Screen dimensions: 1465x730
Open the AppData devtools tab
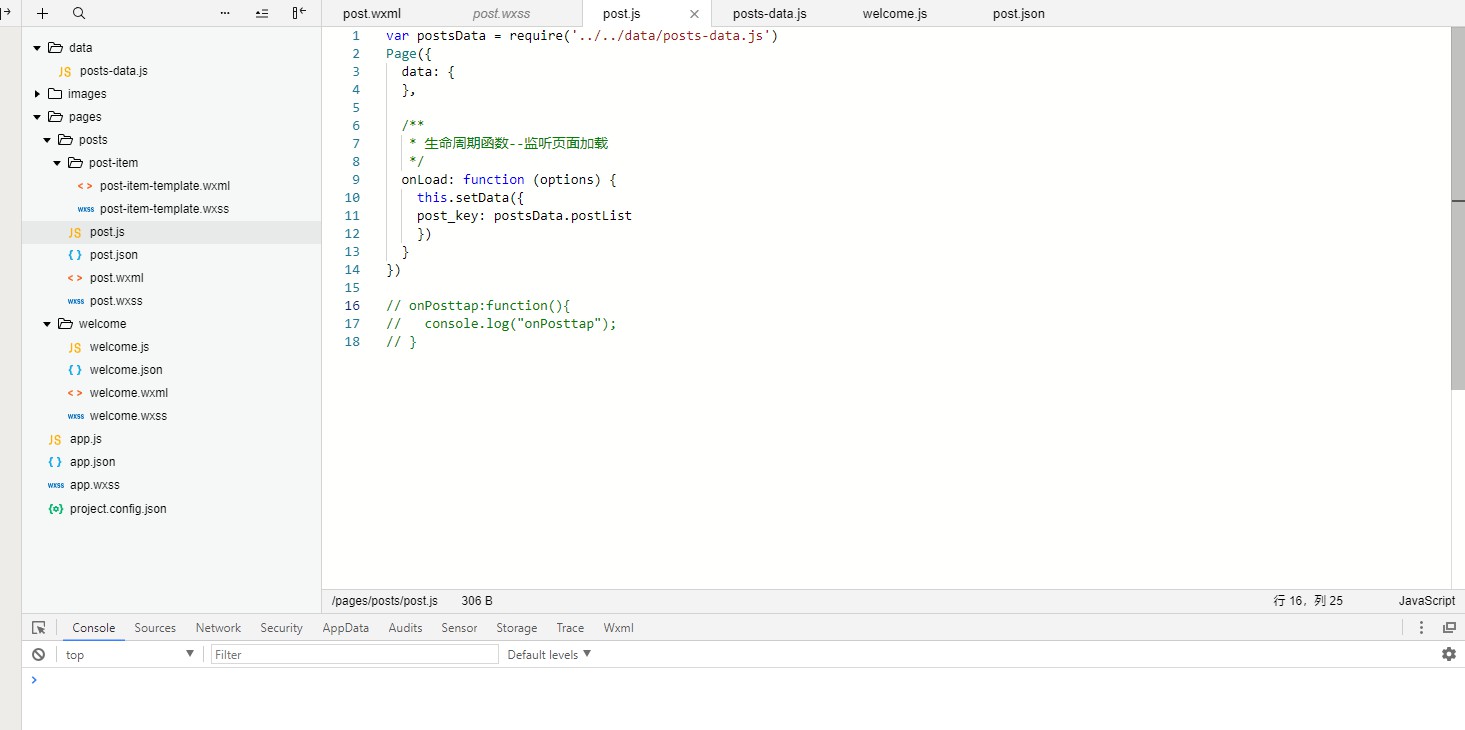(x=345, y=628)
